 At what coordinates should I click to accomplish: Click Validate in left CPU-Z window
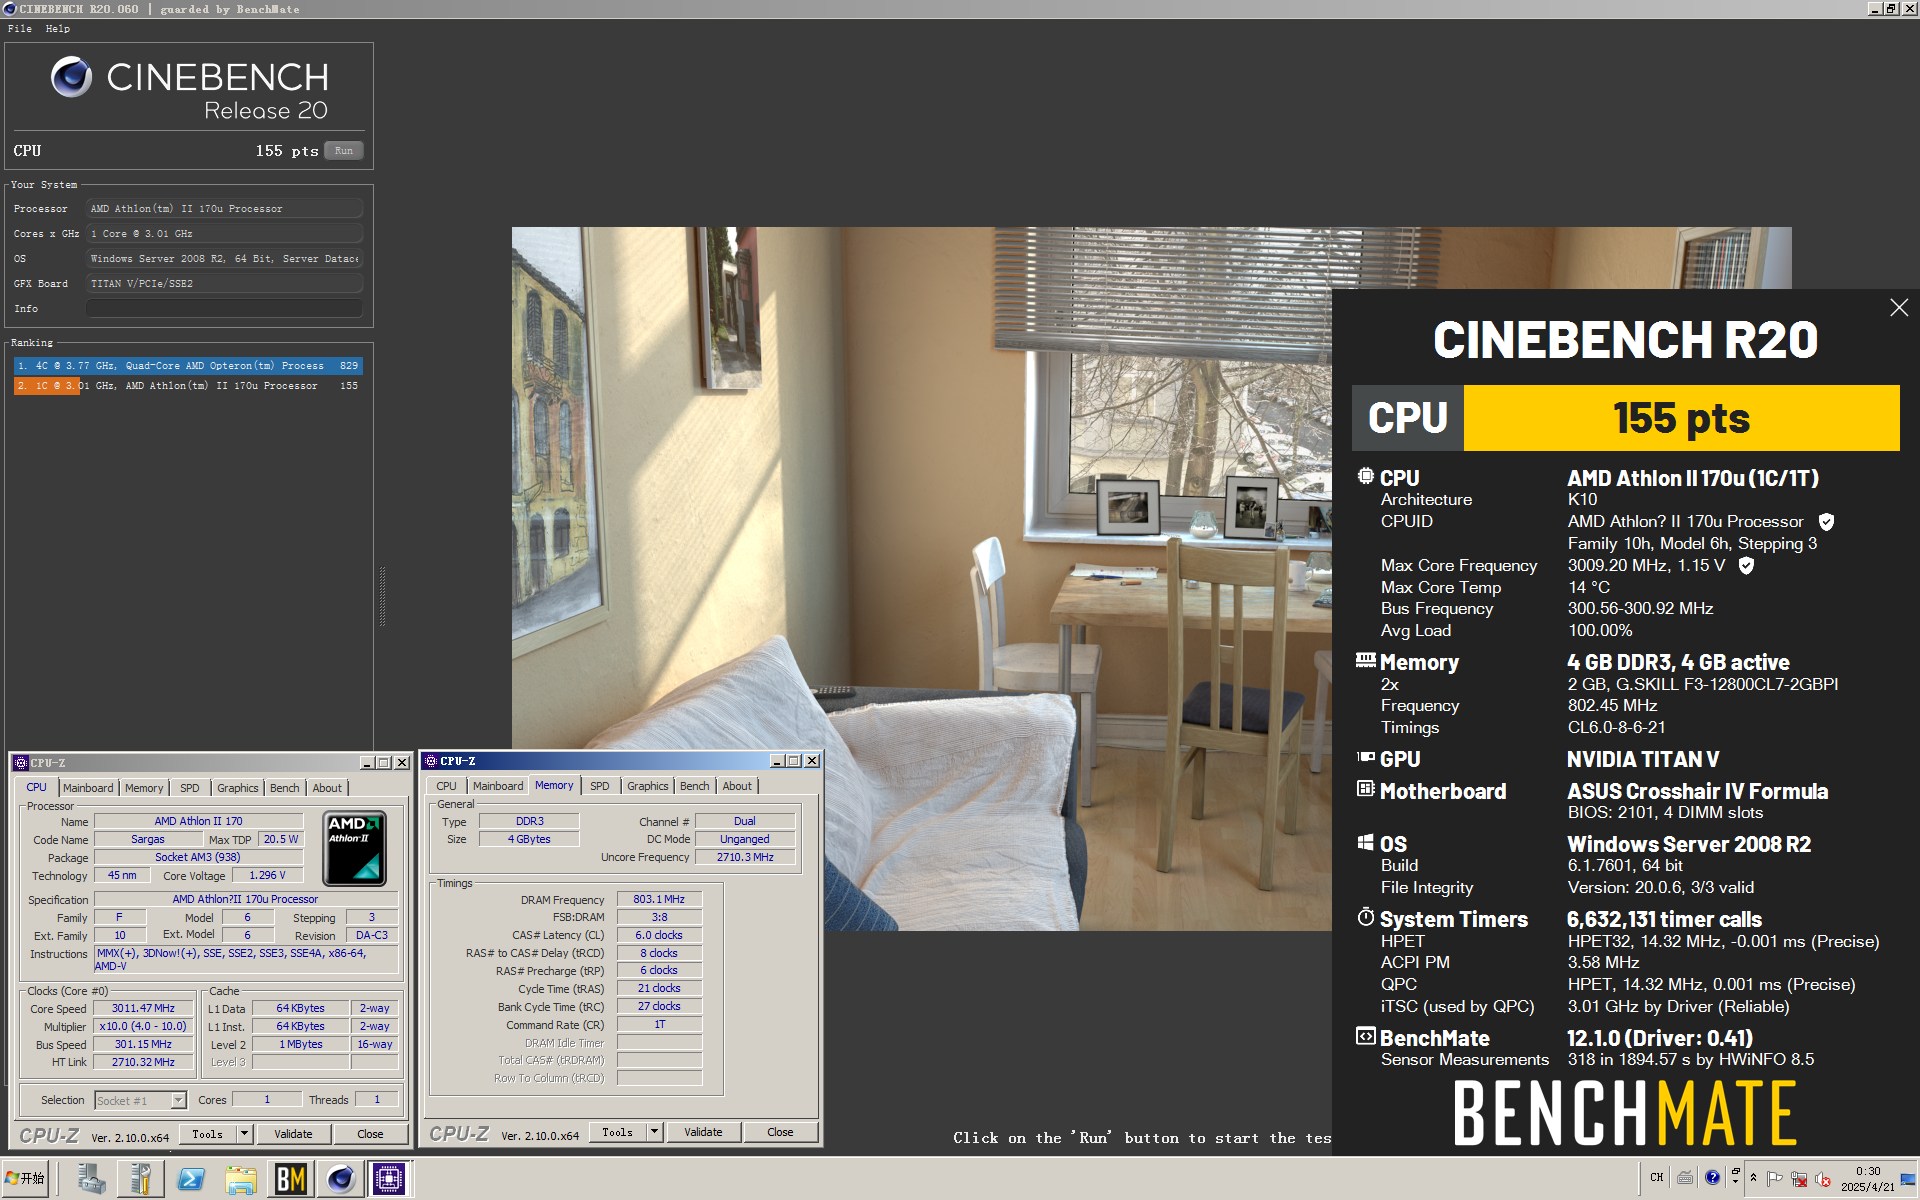(293, 1134)
